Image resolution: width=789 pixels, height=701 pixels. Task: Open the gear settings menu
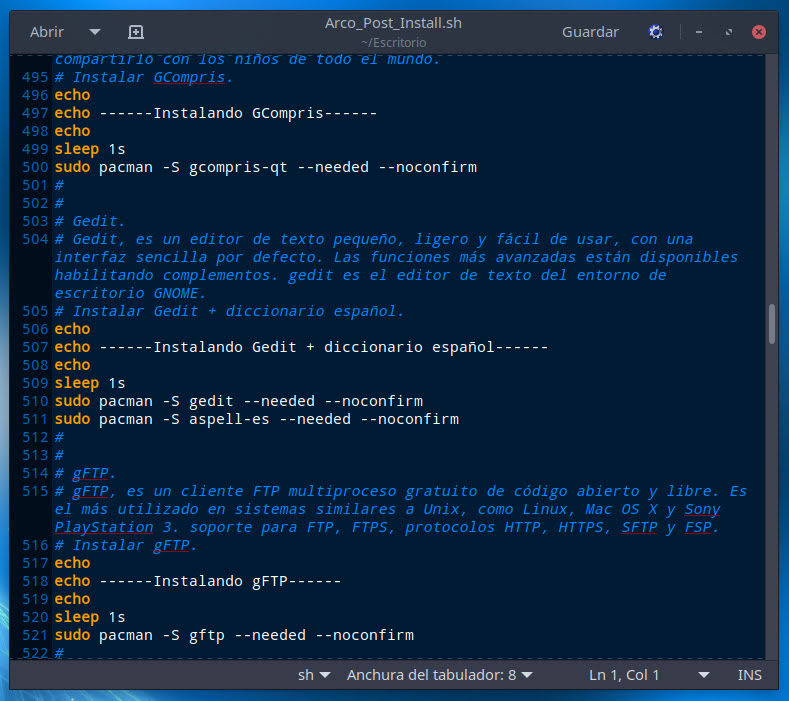656,32
